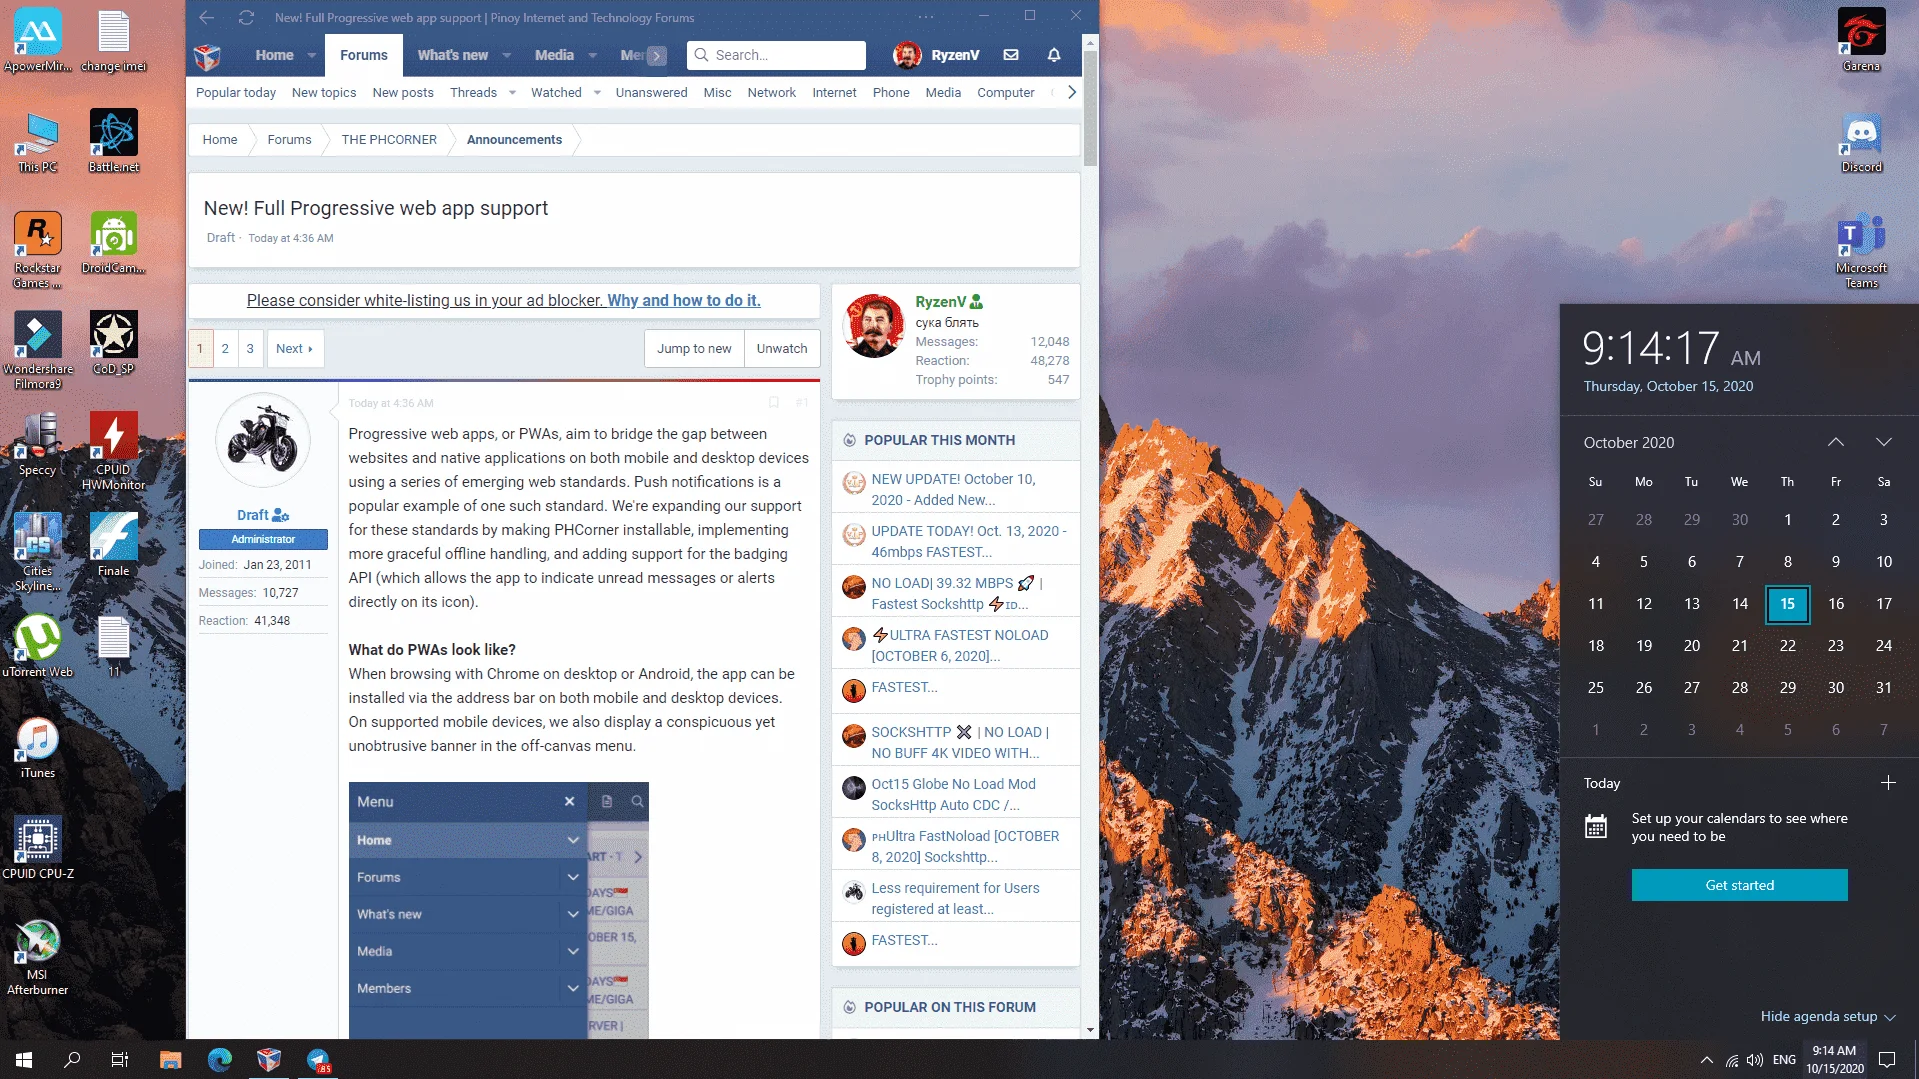Viewport: 1919px width, 1079px height.
Task: Select October 22 in calendar
Action: [1787, 645]
